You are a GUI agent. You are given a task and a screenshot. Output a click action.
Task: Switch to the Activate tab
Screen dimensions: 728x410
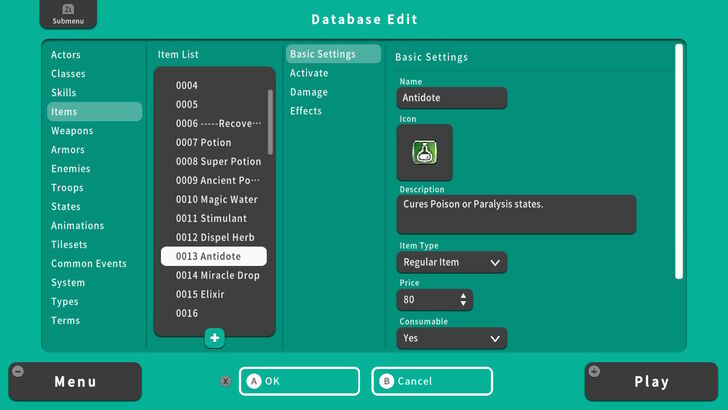[309, 73]
